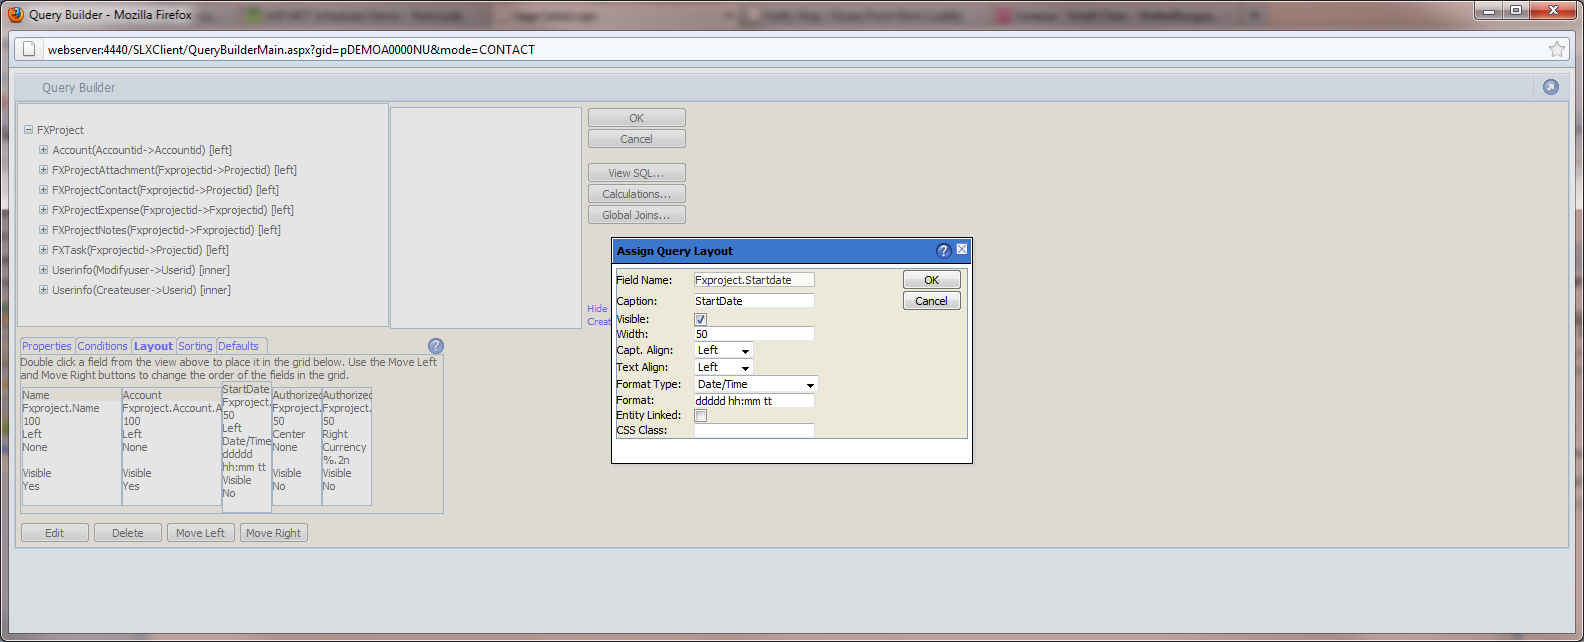
Task: Click the View SQL... button
Action: (636, 173)
